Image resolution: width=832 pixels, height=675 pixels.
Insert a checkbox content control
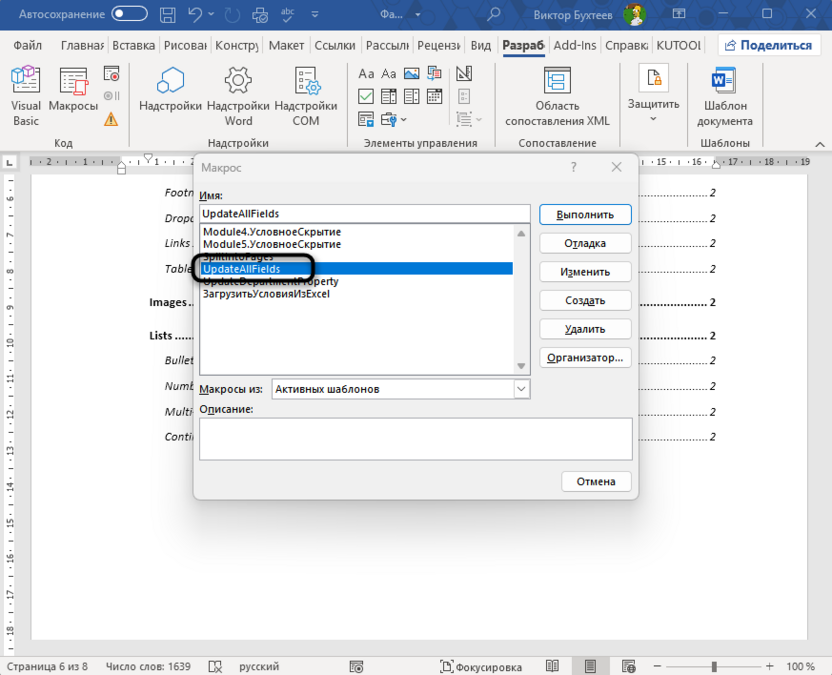coord(366,96)
